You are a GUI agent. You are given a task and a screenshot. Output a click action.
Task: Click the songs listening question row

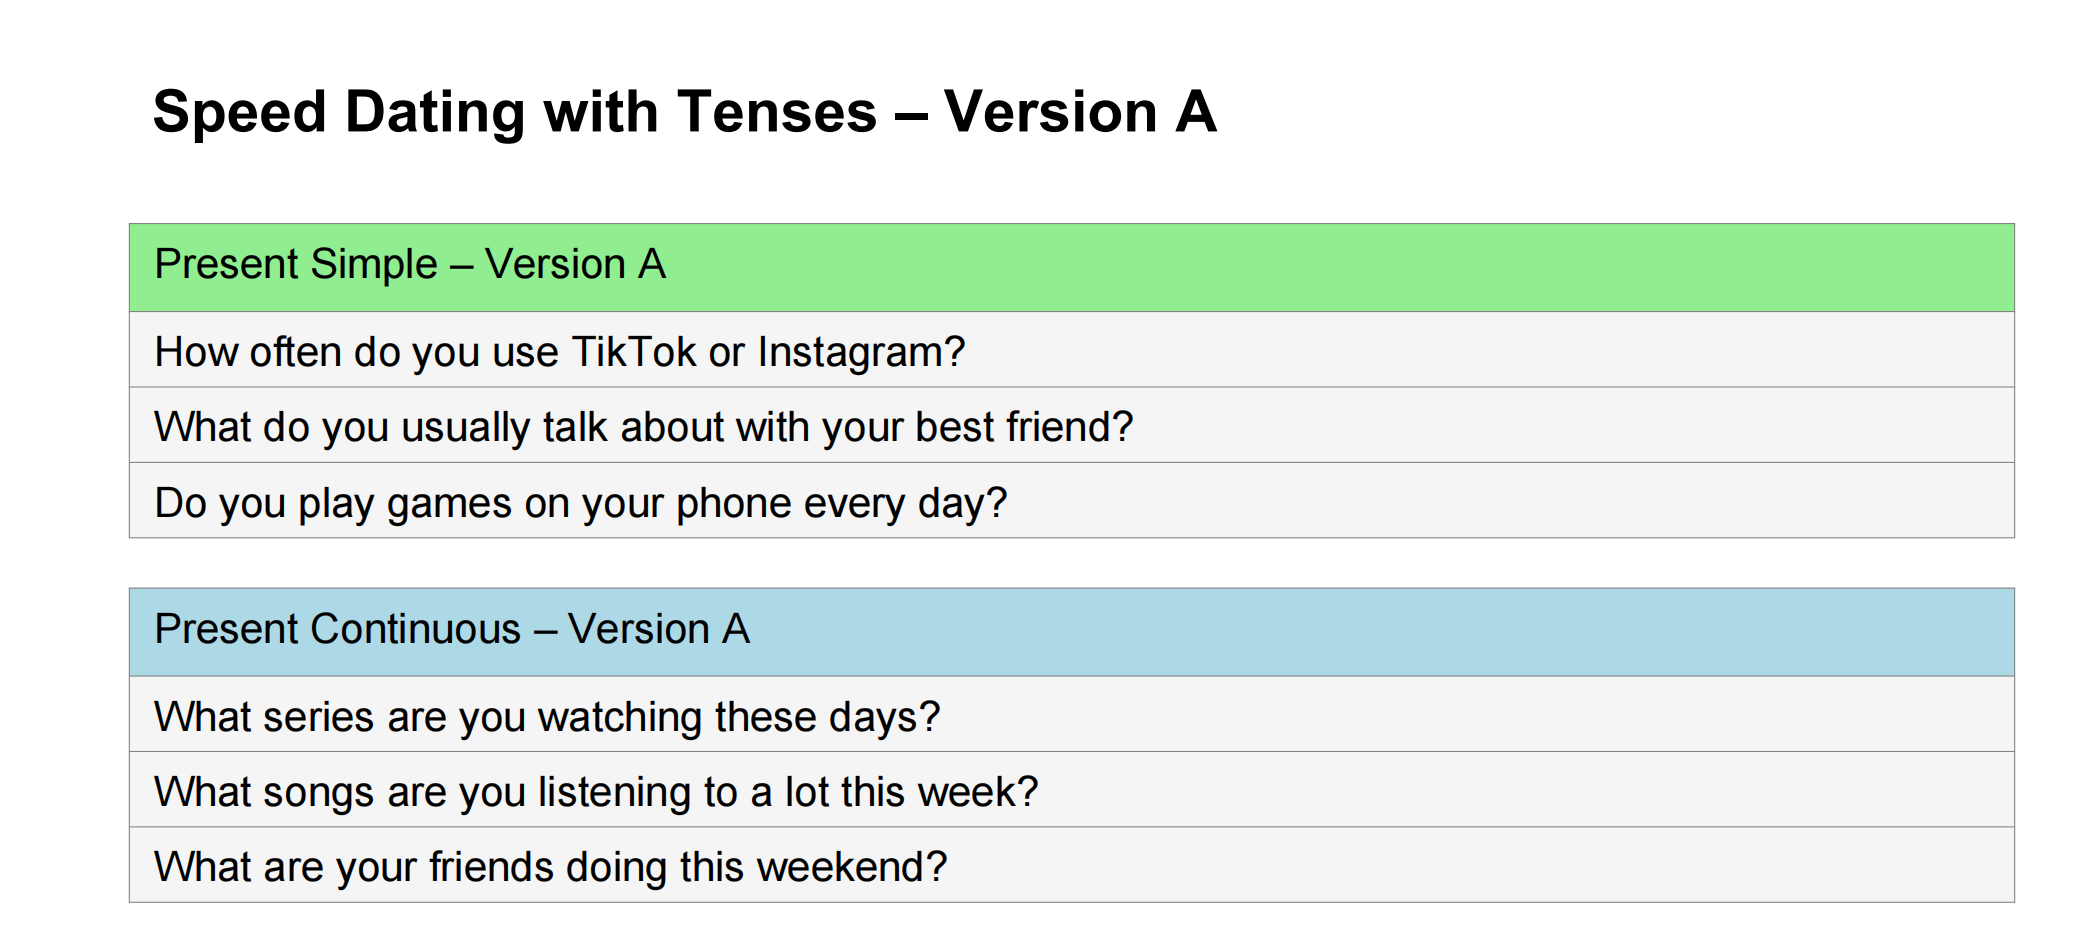(1070, 791)
